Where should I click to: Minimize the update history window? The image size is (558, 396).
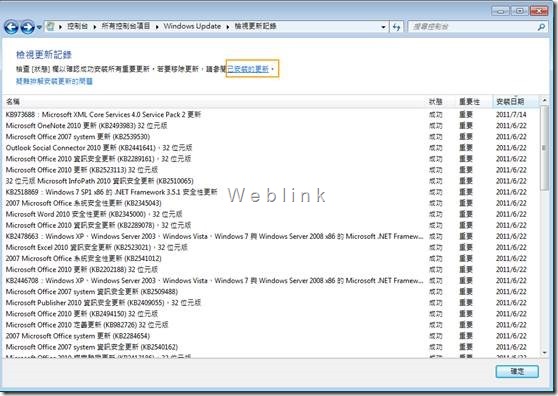tap(501, 11)
